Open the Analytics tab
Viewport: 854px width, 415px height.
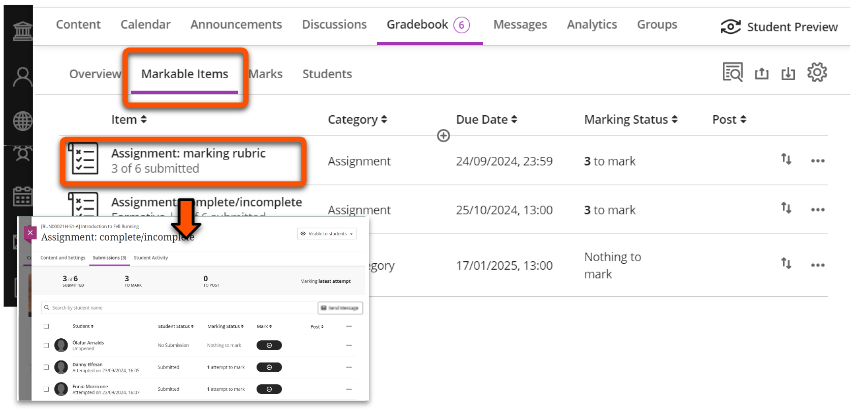[592, 25]
